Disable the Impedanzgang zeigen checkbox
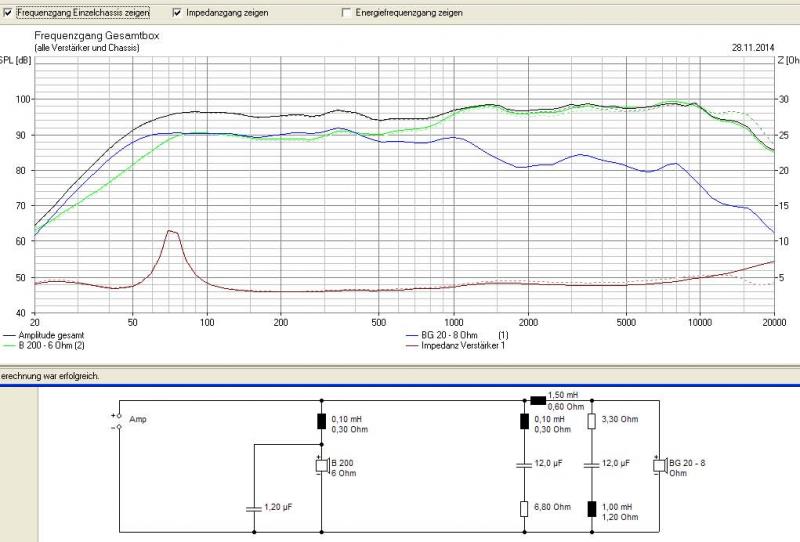 coord(178,13)
